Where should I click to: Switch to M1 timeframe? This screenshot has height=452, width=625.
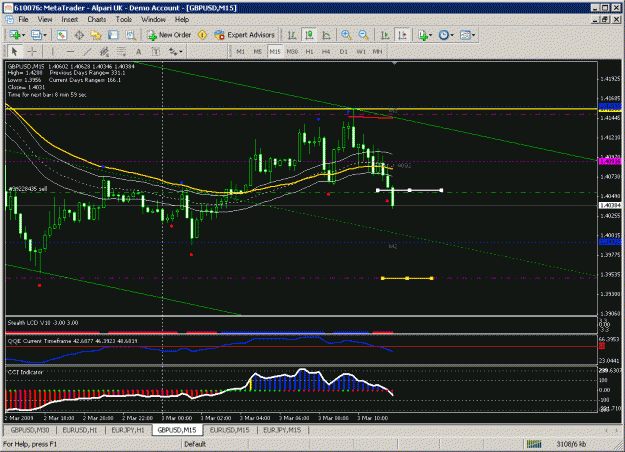pos(240,51)
